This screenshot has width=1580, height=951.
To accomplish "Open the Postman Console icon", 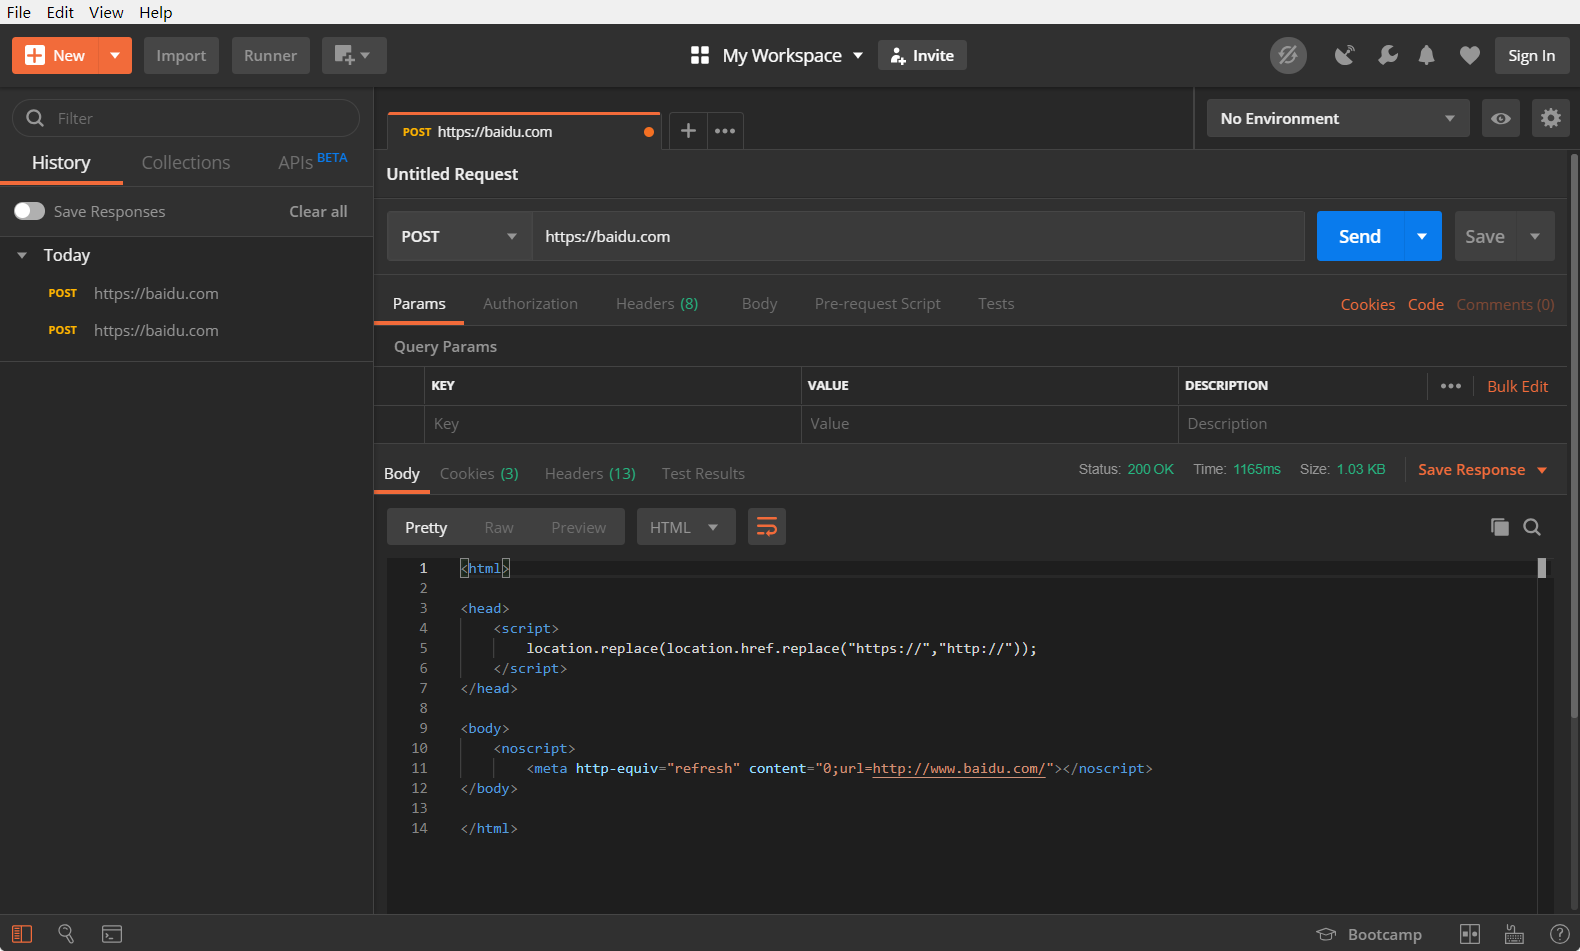I will tap(112, 934).
